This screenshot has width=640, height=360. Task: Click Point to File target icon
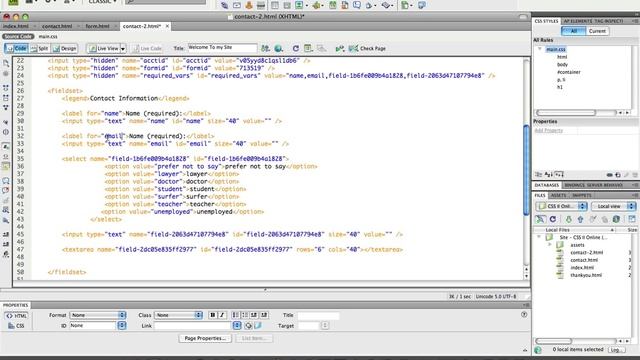point(249,326)
